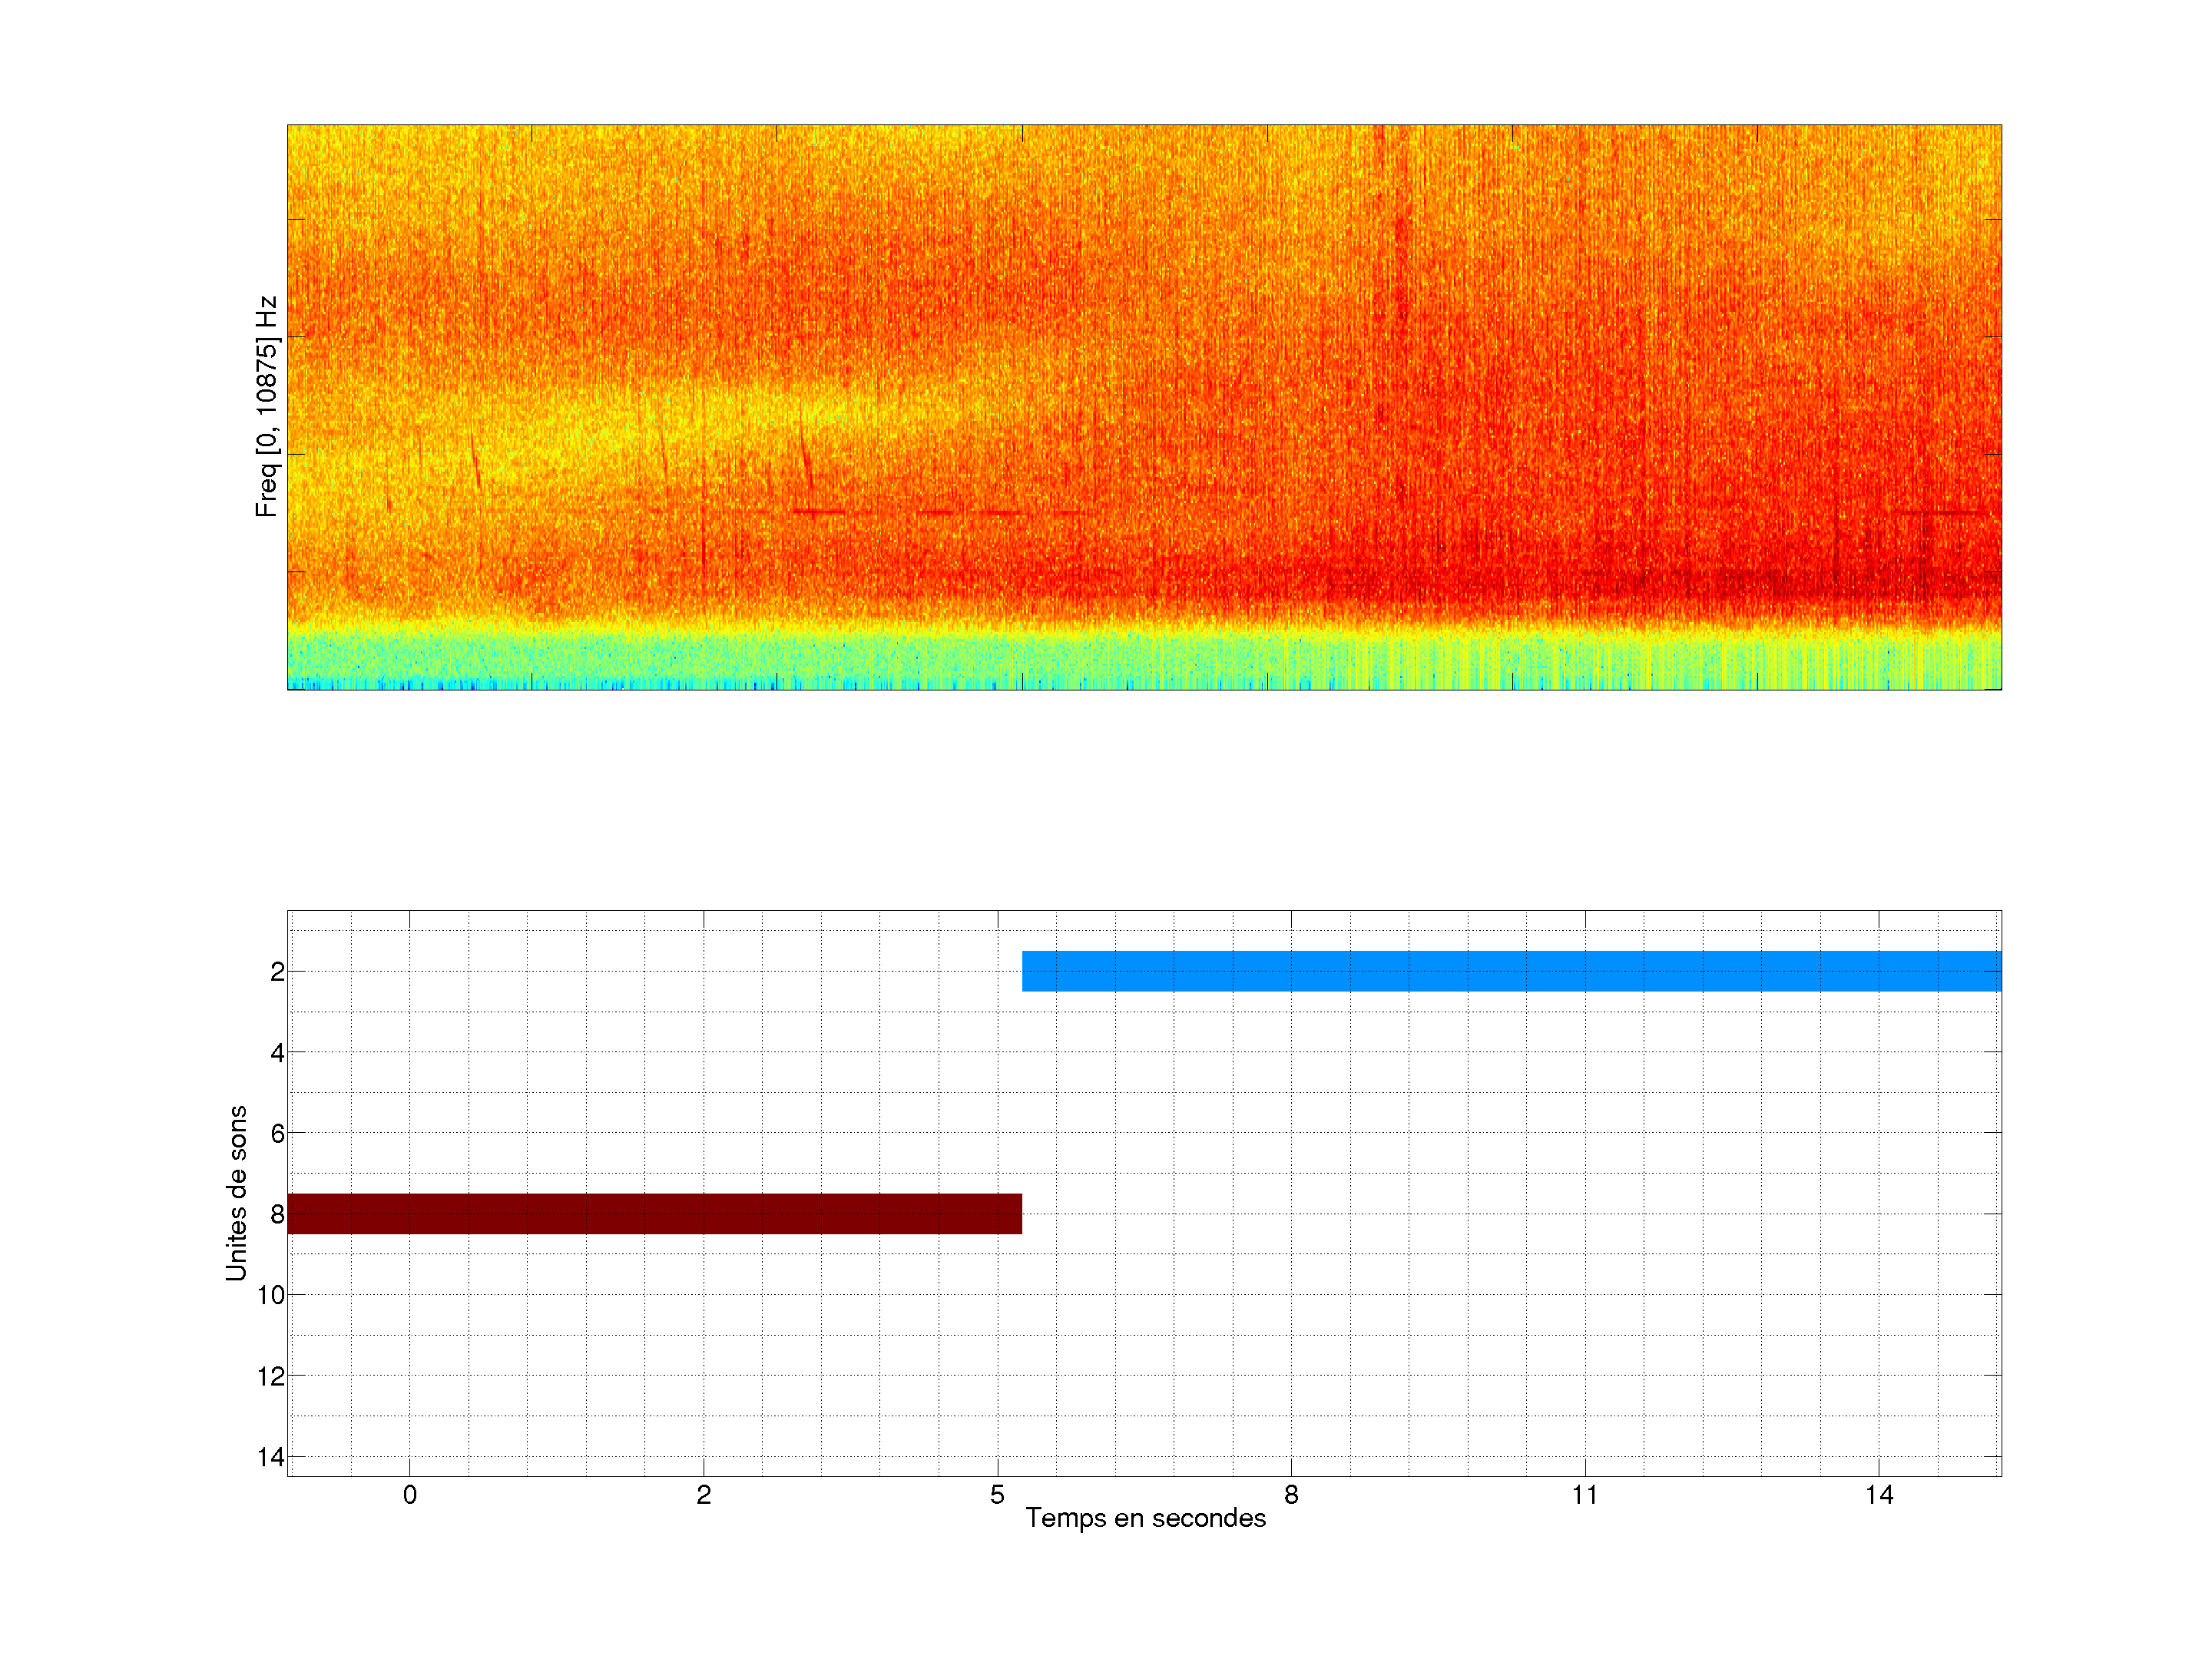The image size is (2212, 1659).
Task: Click the sound unit axis label 12
Action: 271,1376
